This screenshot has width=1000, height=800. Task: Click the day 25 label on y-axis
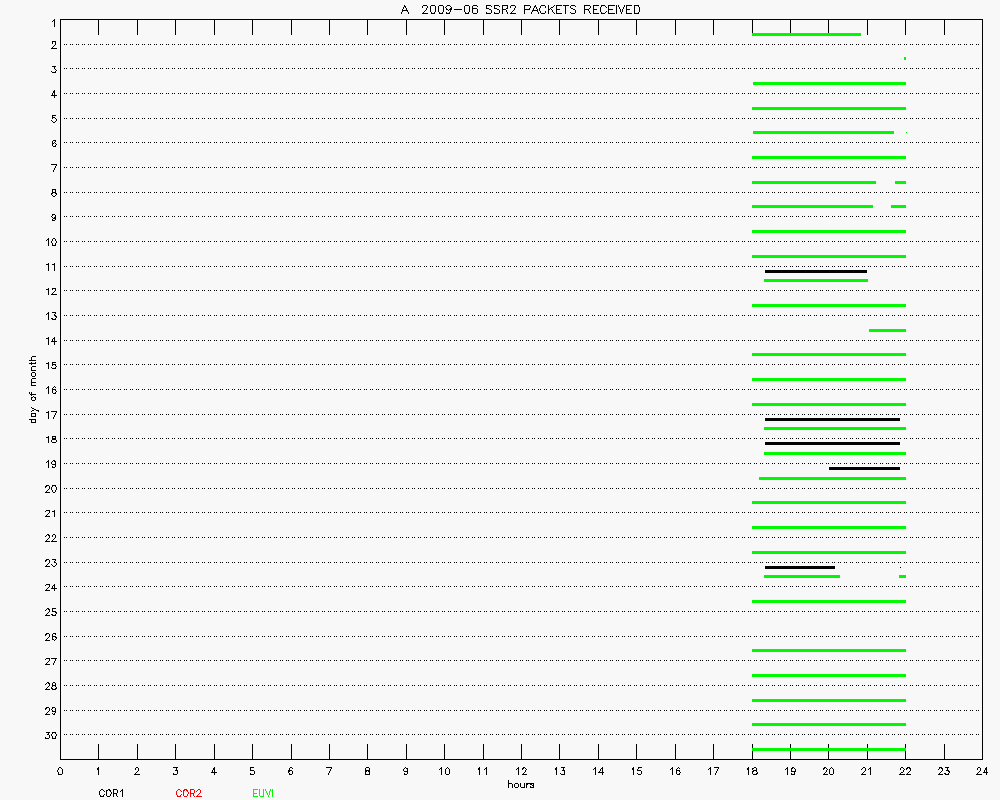point(49,612)
